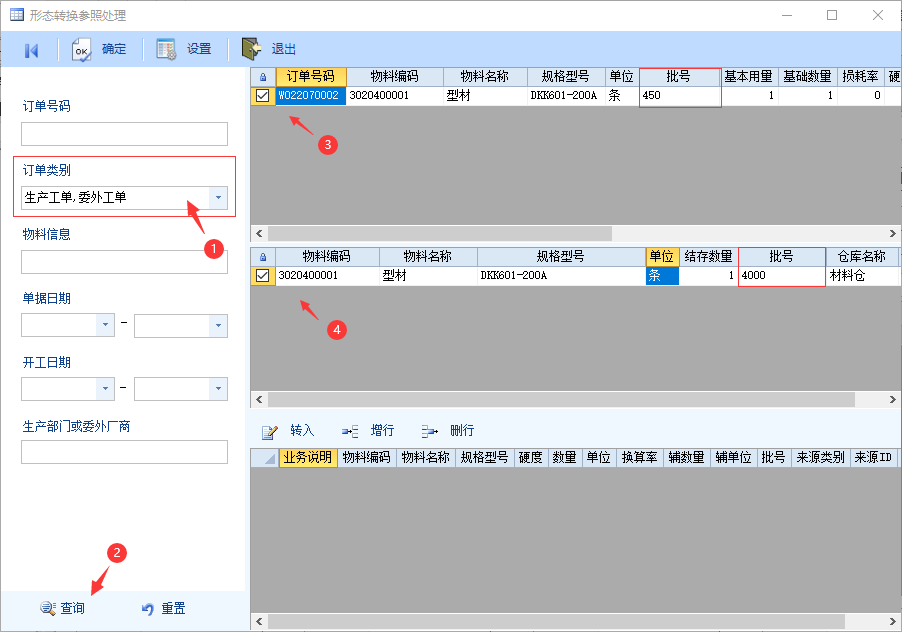Click stock grid horizontal scrollbar thumb
902x632 pixels.
(561, 399)
